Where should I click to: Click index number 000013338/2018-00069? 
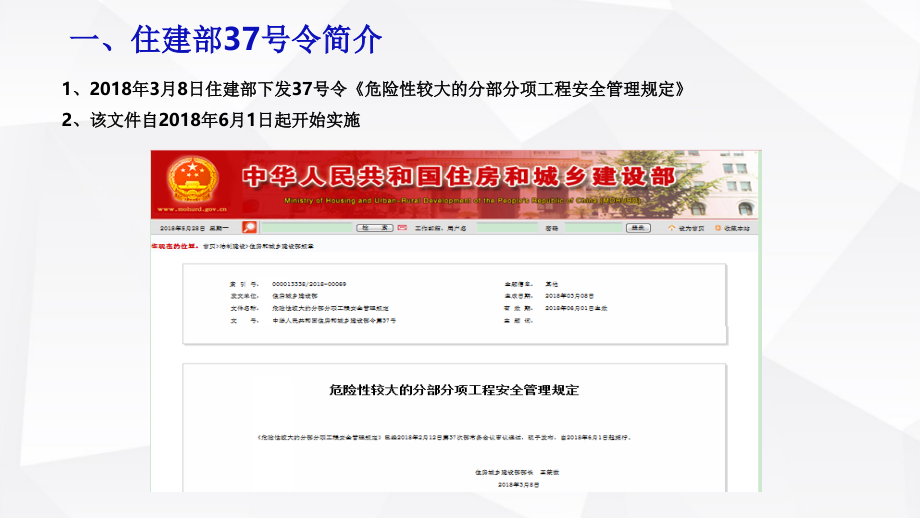309,284
